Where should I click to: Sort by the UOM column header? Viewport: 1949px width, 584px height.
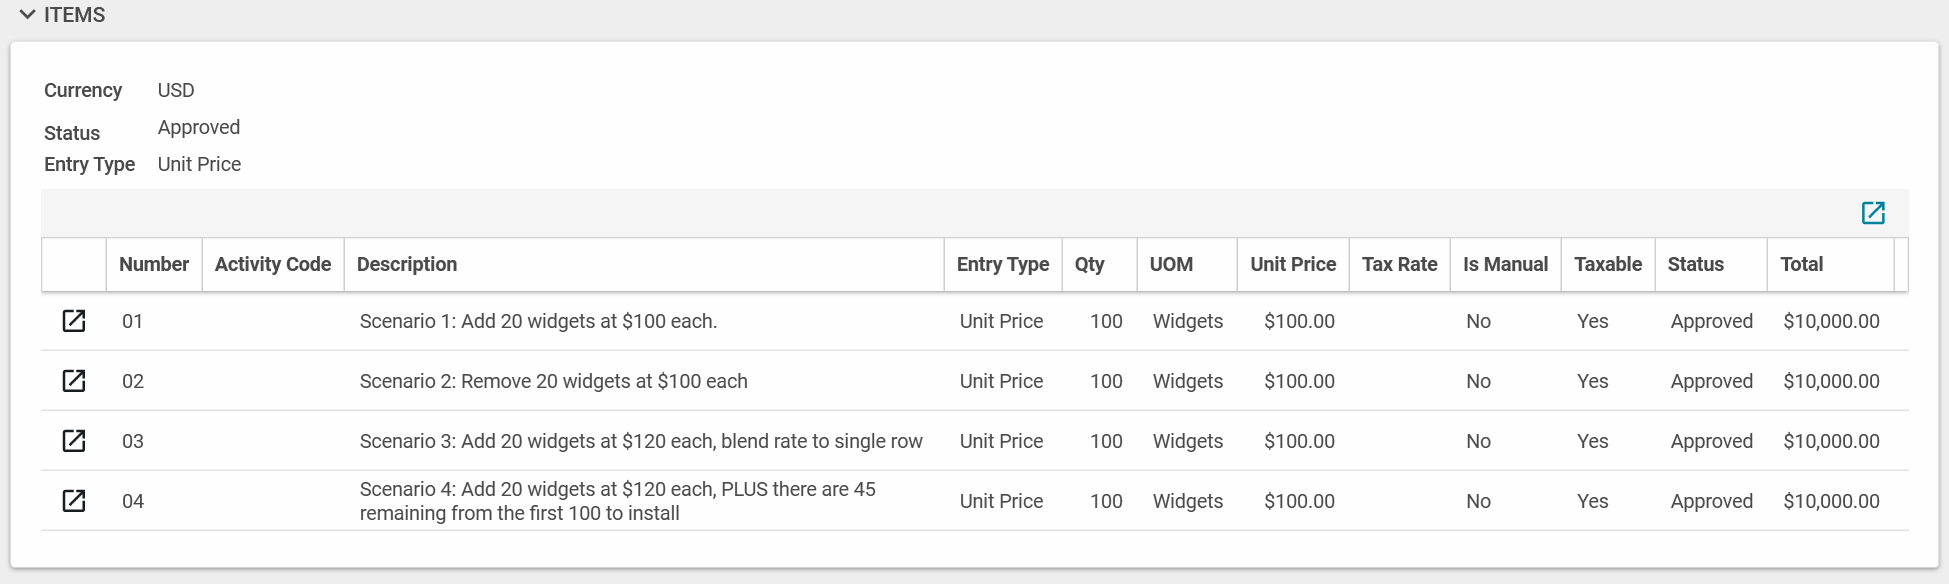1171,264
